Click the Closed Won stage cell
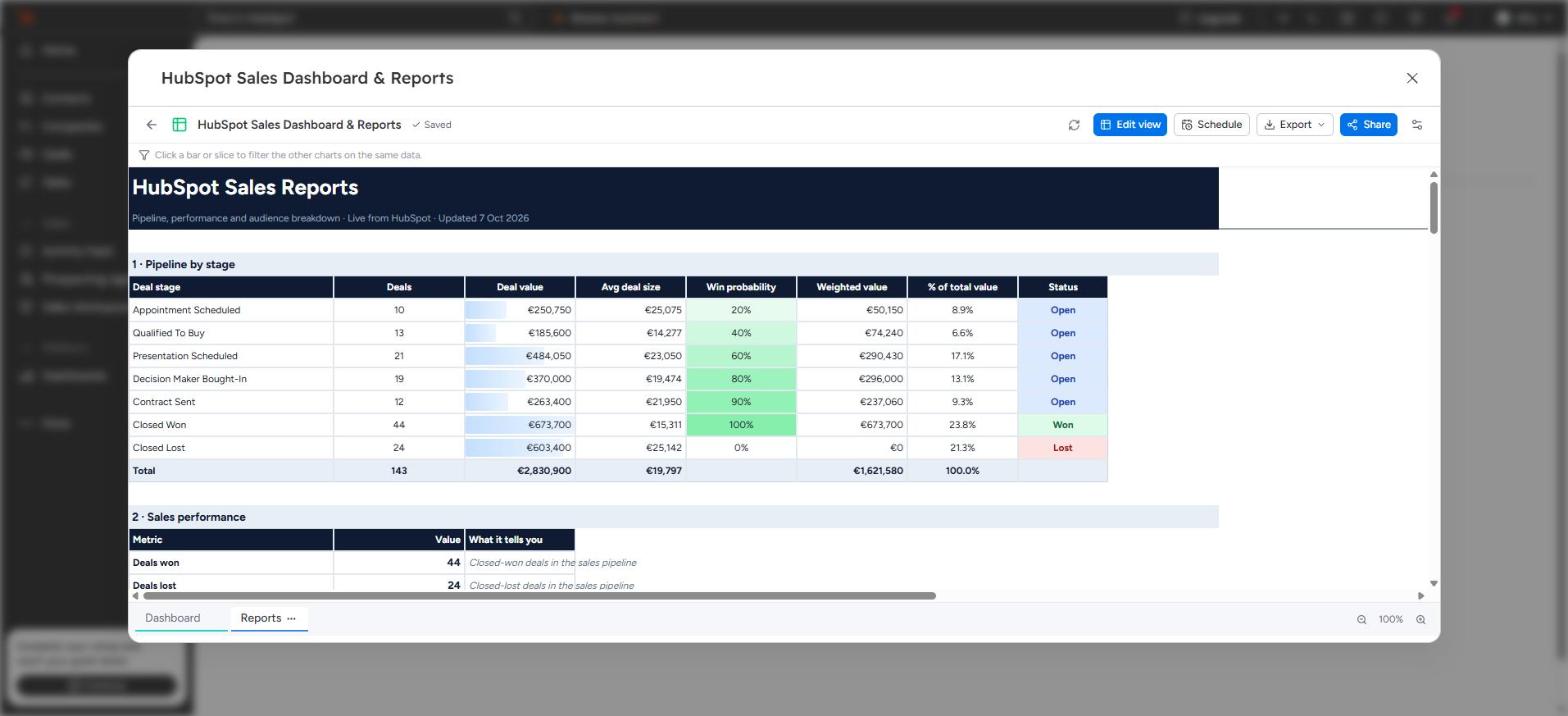This screenshot has width=1568, height=716. pos(231,425)
